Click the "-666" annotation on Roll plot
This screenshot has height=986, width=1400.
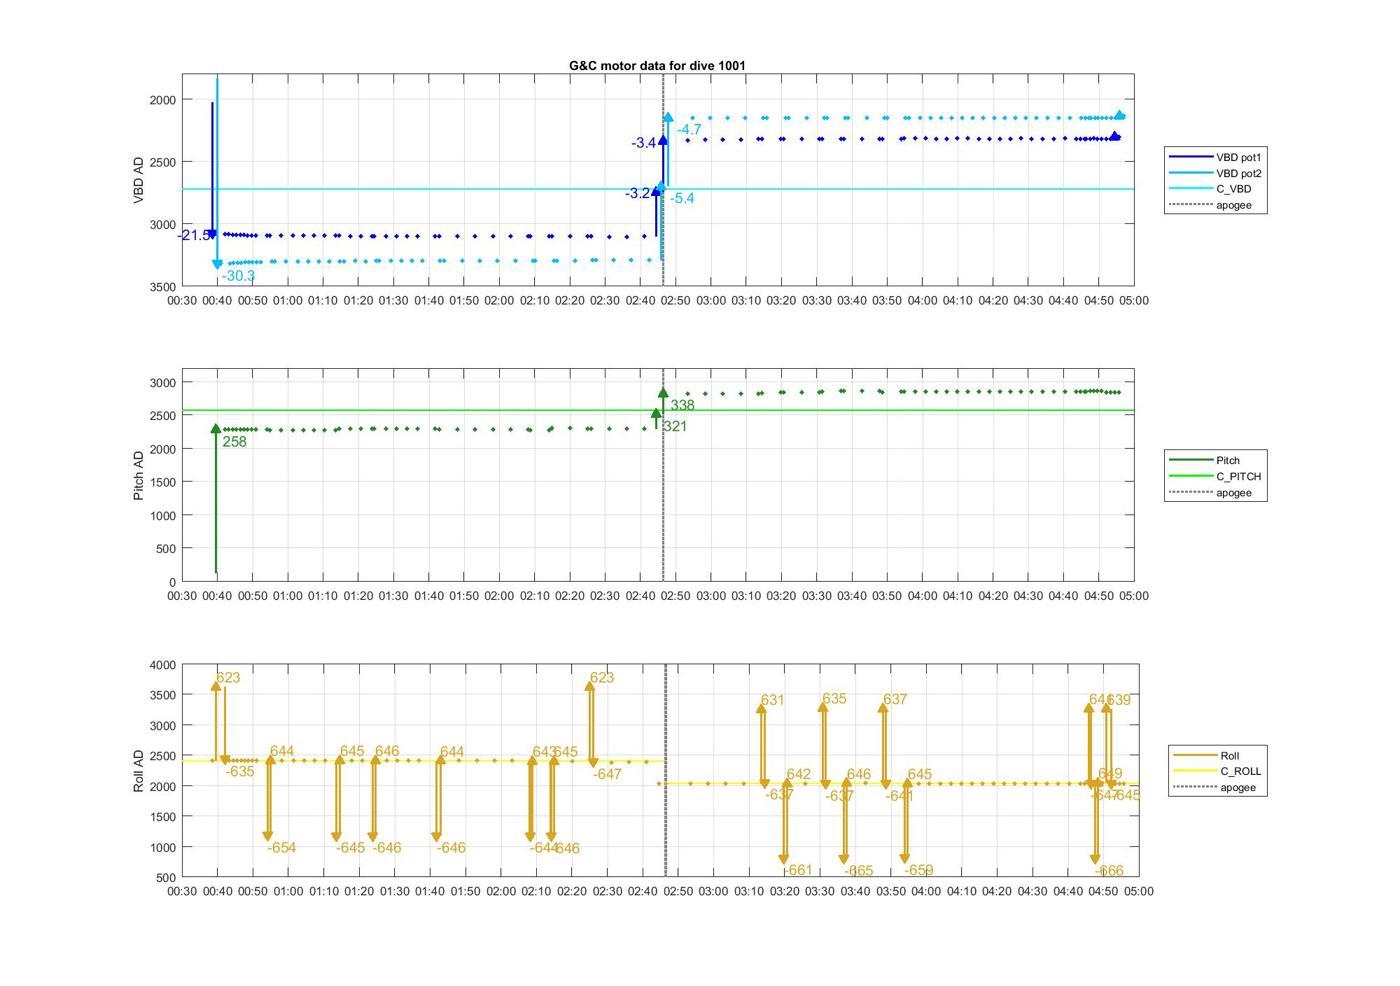click(x=1109, y=871)
